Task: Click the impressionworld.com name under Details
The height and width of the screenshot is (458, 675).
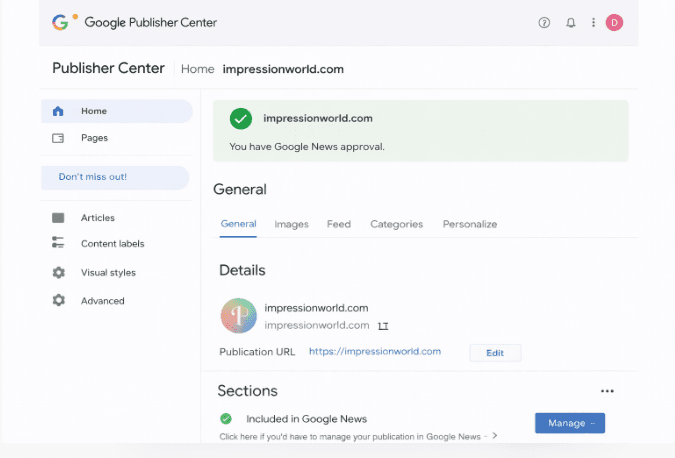Action: (x=316, y=308)
